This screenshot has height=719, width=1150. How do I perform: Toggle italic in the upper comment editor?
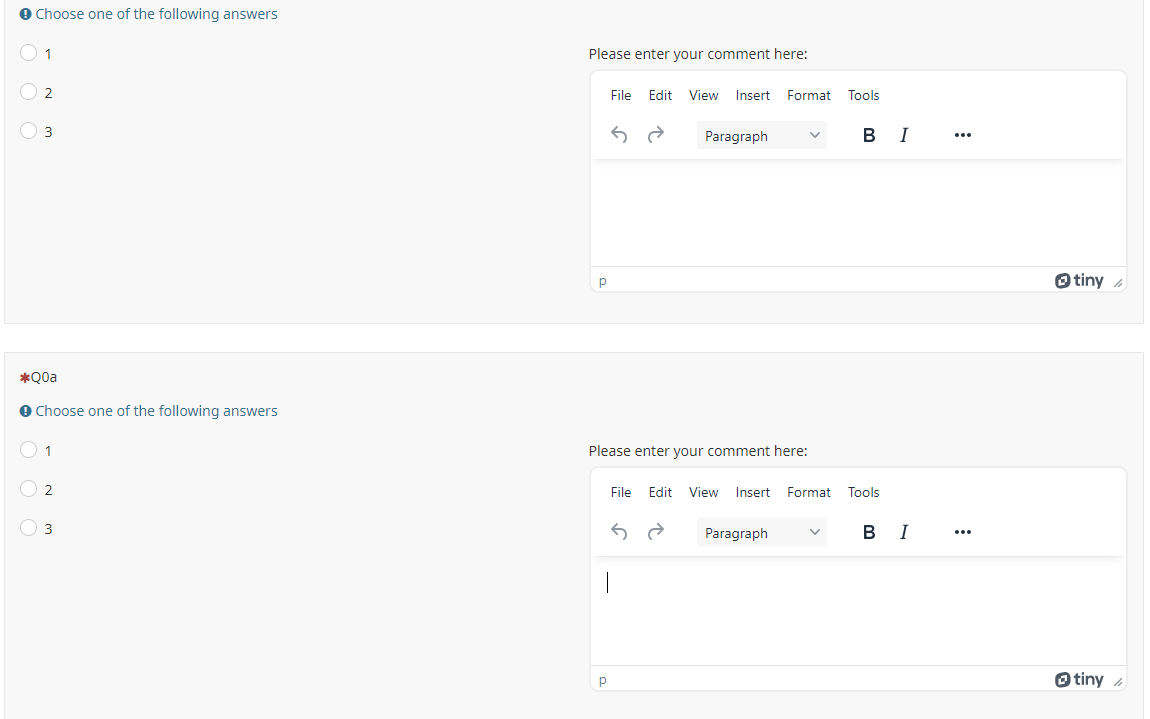(x=904, y=135)
